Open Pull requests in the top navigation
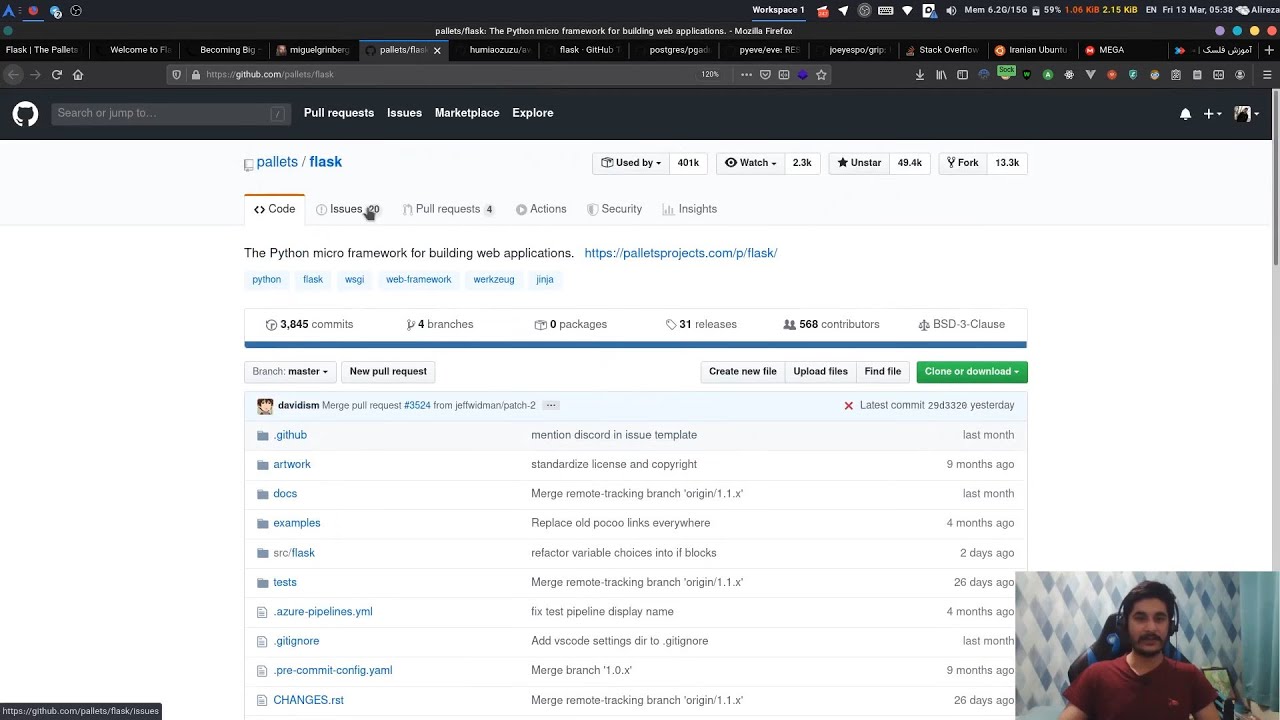This screenshot has width=1280, height=720. [339, 113]
